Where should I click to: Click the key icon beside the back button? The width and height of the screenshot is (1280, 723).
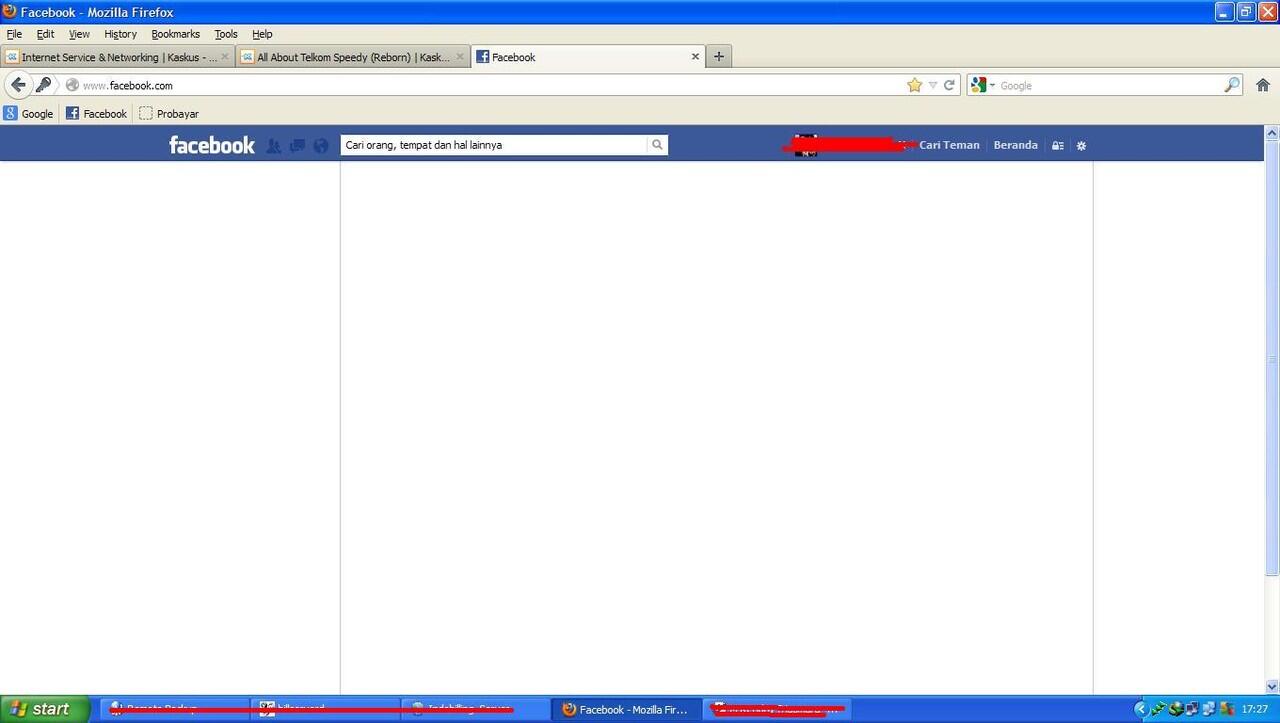[43, 85]
